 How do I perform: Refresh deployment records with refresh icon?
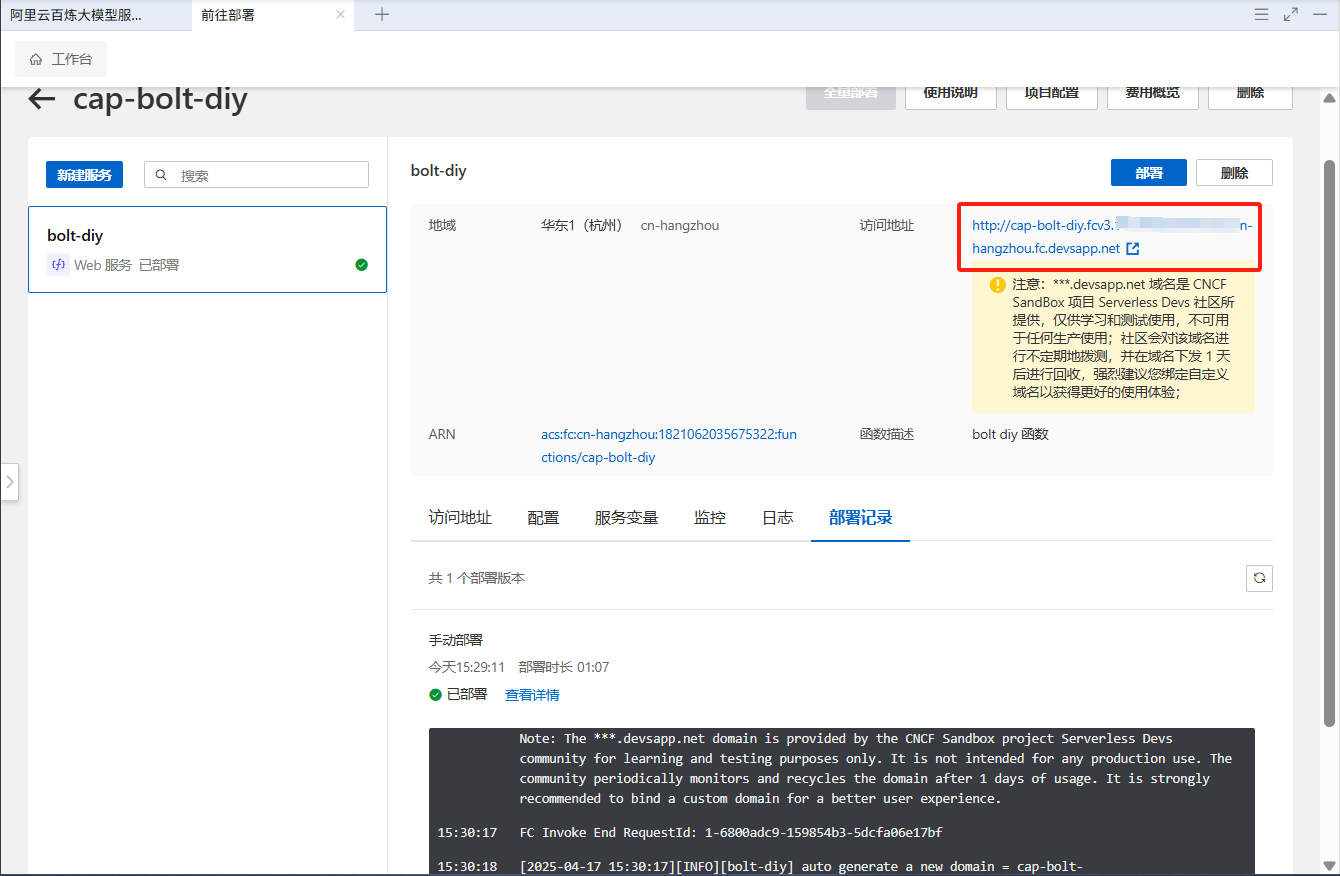click(1259, 578)
